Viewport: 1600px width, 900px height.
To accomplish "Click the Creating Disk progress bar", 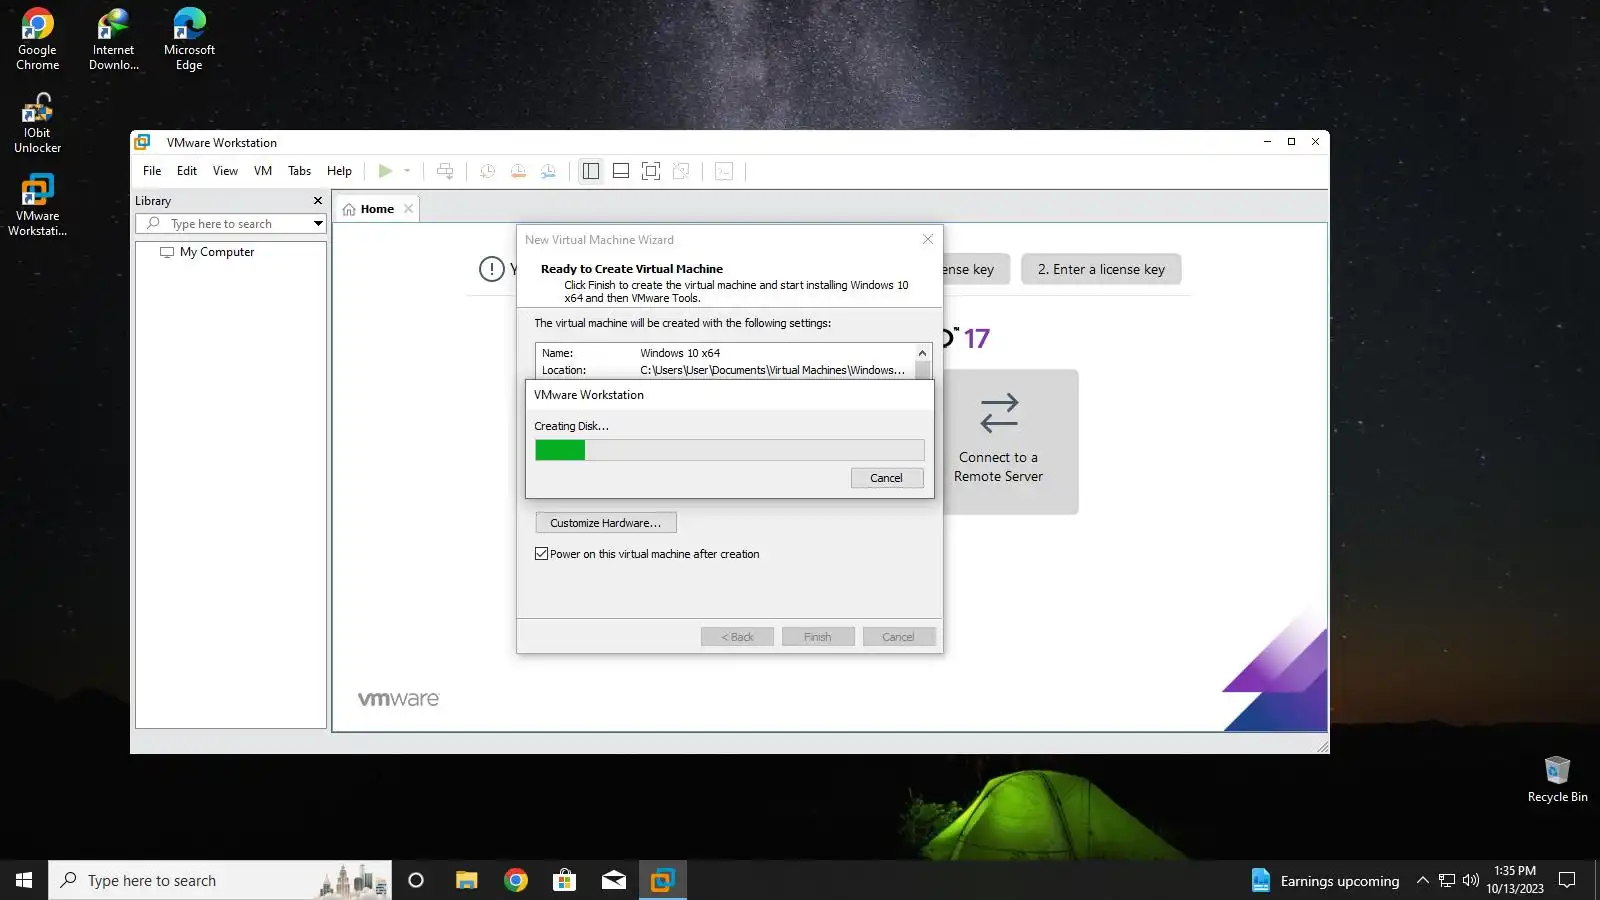I will coord(730,450).
